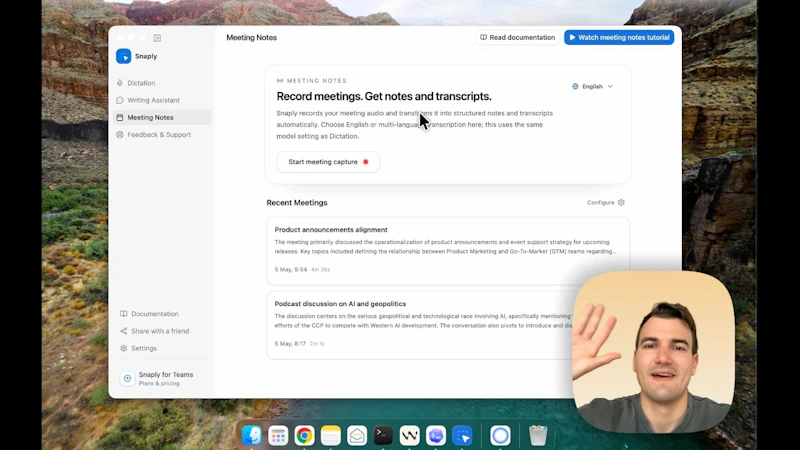
Task: Select Meeting Notes in sidebar
Action: [162, 117]
